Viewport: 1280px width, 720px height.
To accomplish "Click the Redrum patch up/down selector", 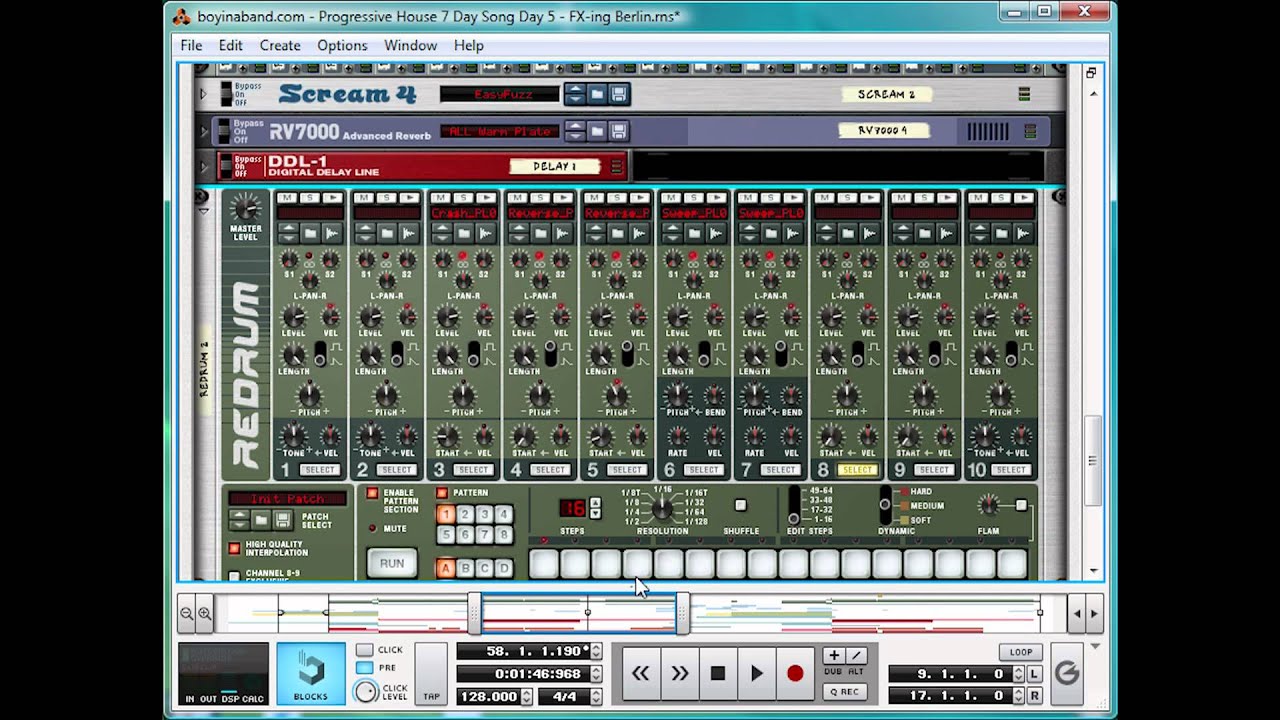I will point(239,520).
